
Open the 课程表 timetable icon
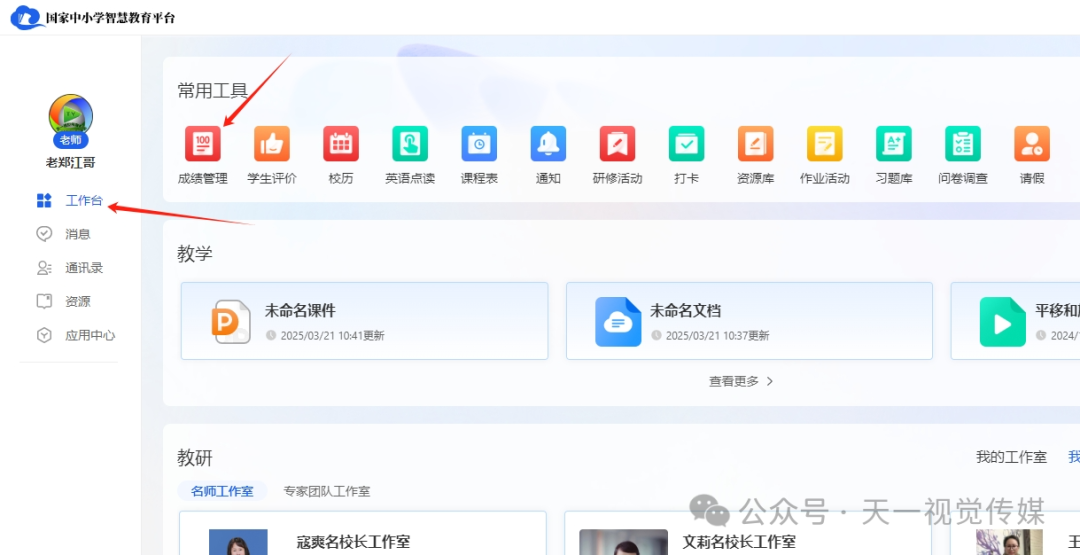479,144
